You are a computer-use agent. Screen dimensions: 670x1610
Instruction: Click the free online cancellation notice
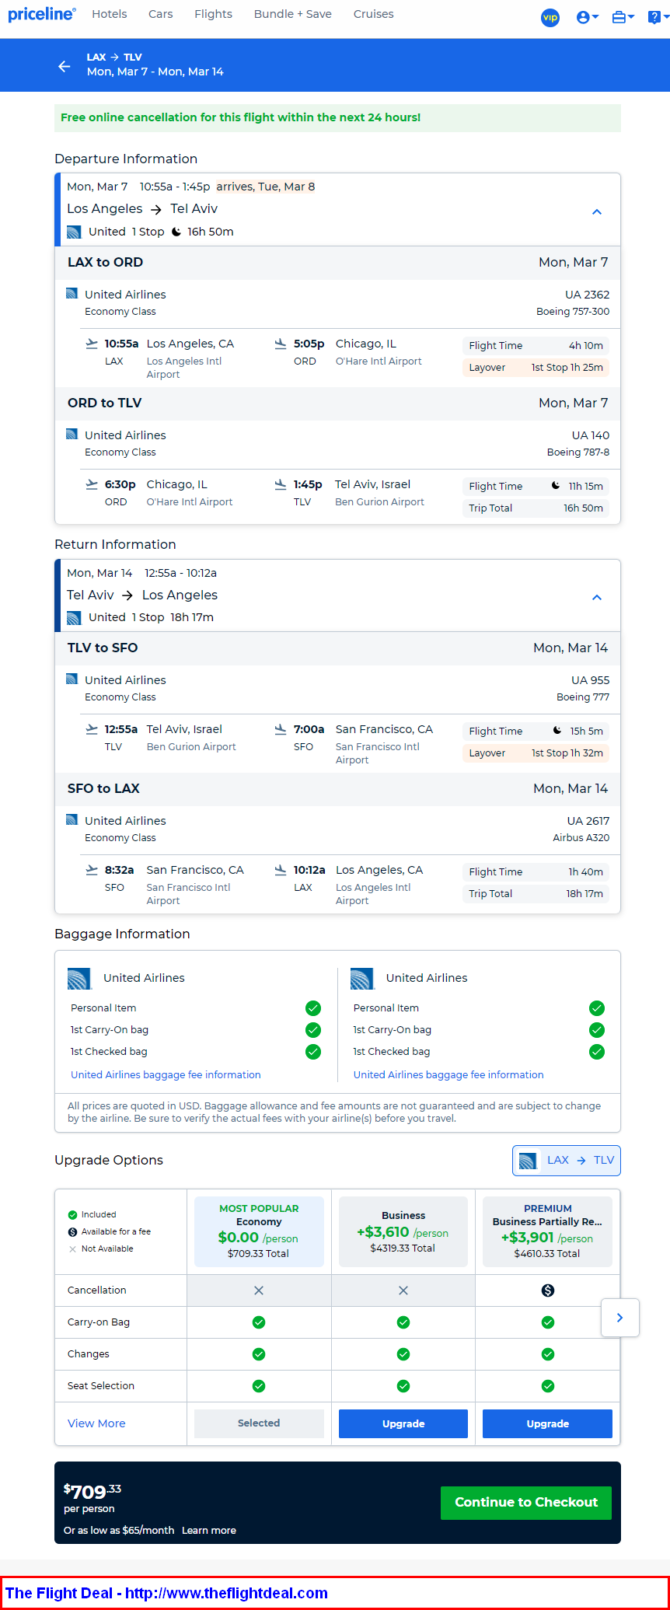pyautogui.click(x=338, y=118)
